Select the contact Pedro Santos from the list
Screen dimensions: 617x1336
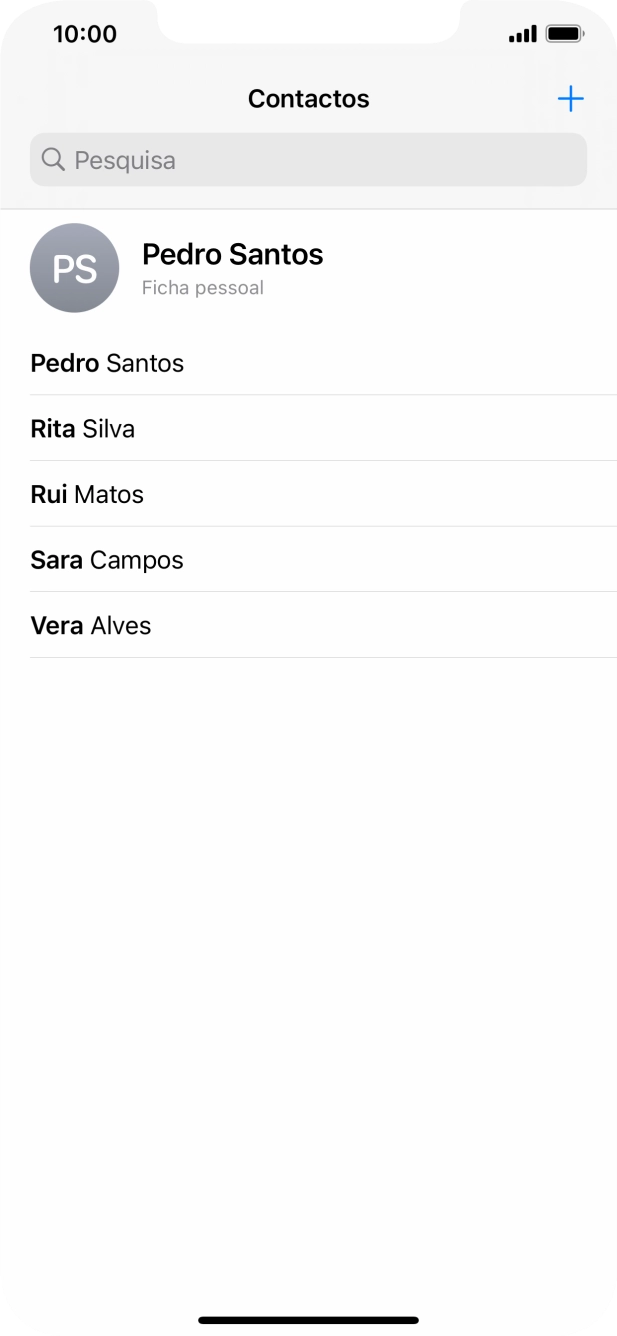tap(107, 363)
